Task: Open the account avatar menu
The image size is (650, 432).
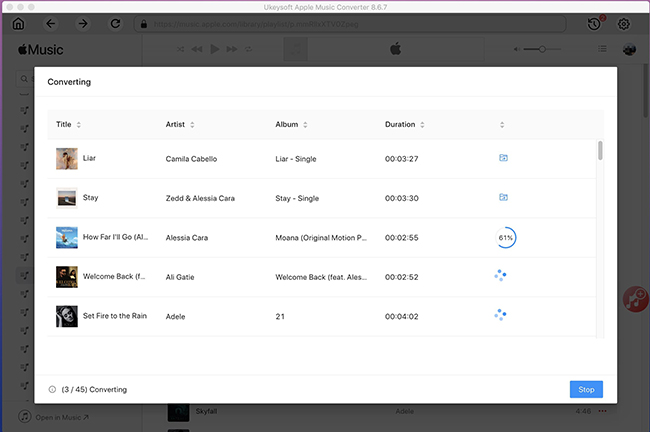Action: [629, 49]
